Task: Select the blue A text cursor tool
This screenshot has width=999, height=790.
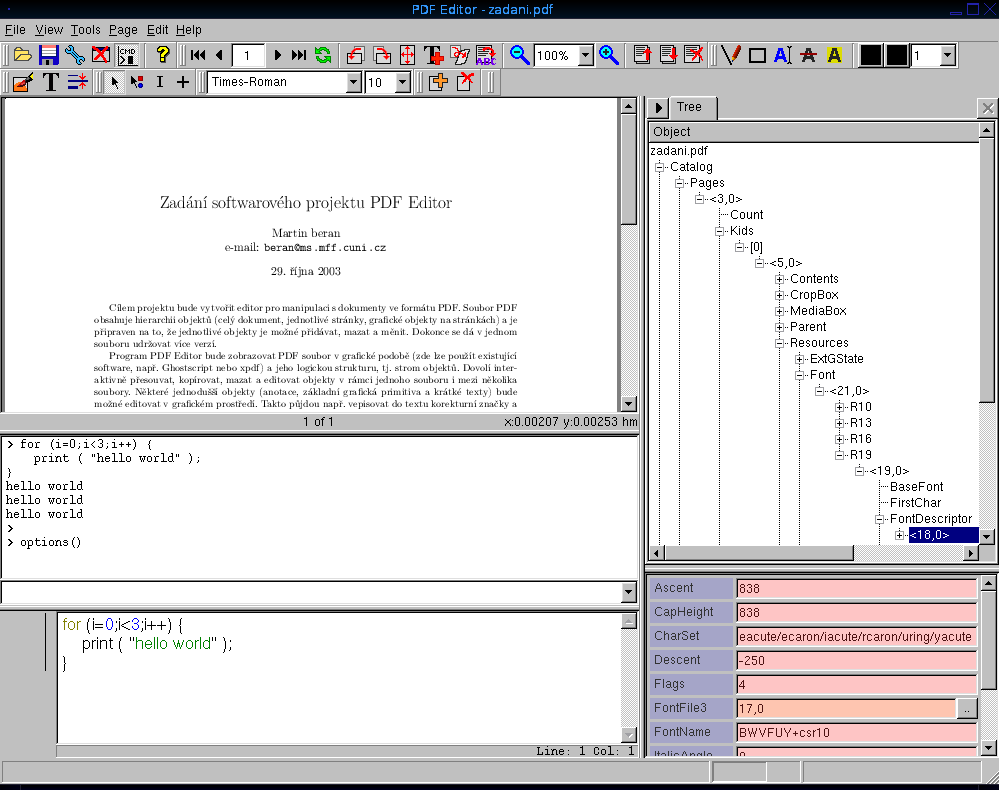Action: (x=782, y=55)
